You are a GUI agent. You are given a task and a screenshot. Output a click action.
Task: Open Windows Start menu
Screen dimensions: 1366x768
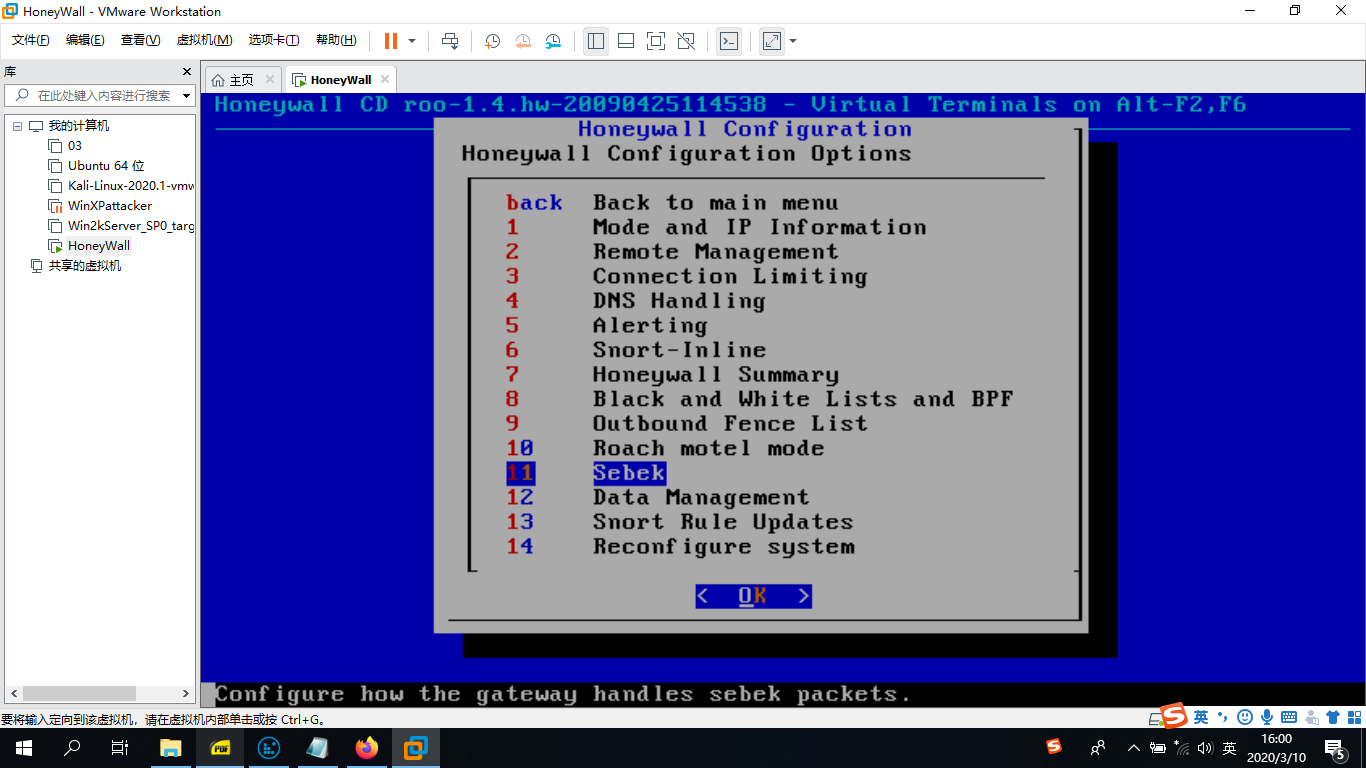[24, 747]
